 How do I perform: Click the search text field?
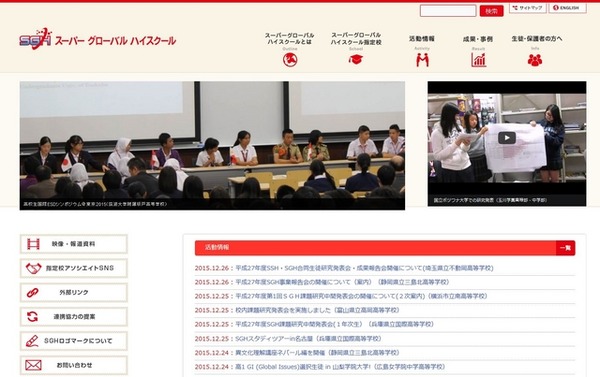[x=448, y=11]
